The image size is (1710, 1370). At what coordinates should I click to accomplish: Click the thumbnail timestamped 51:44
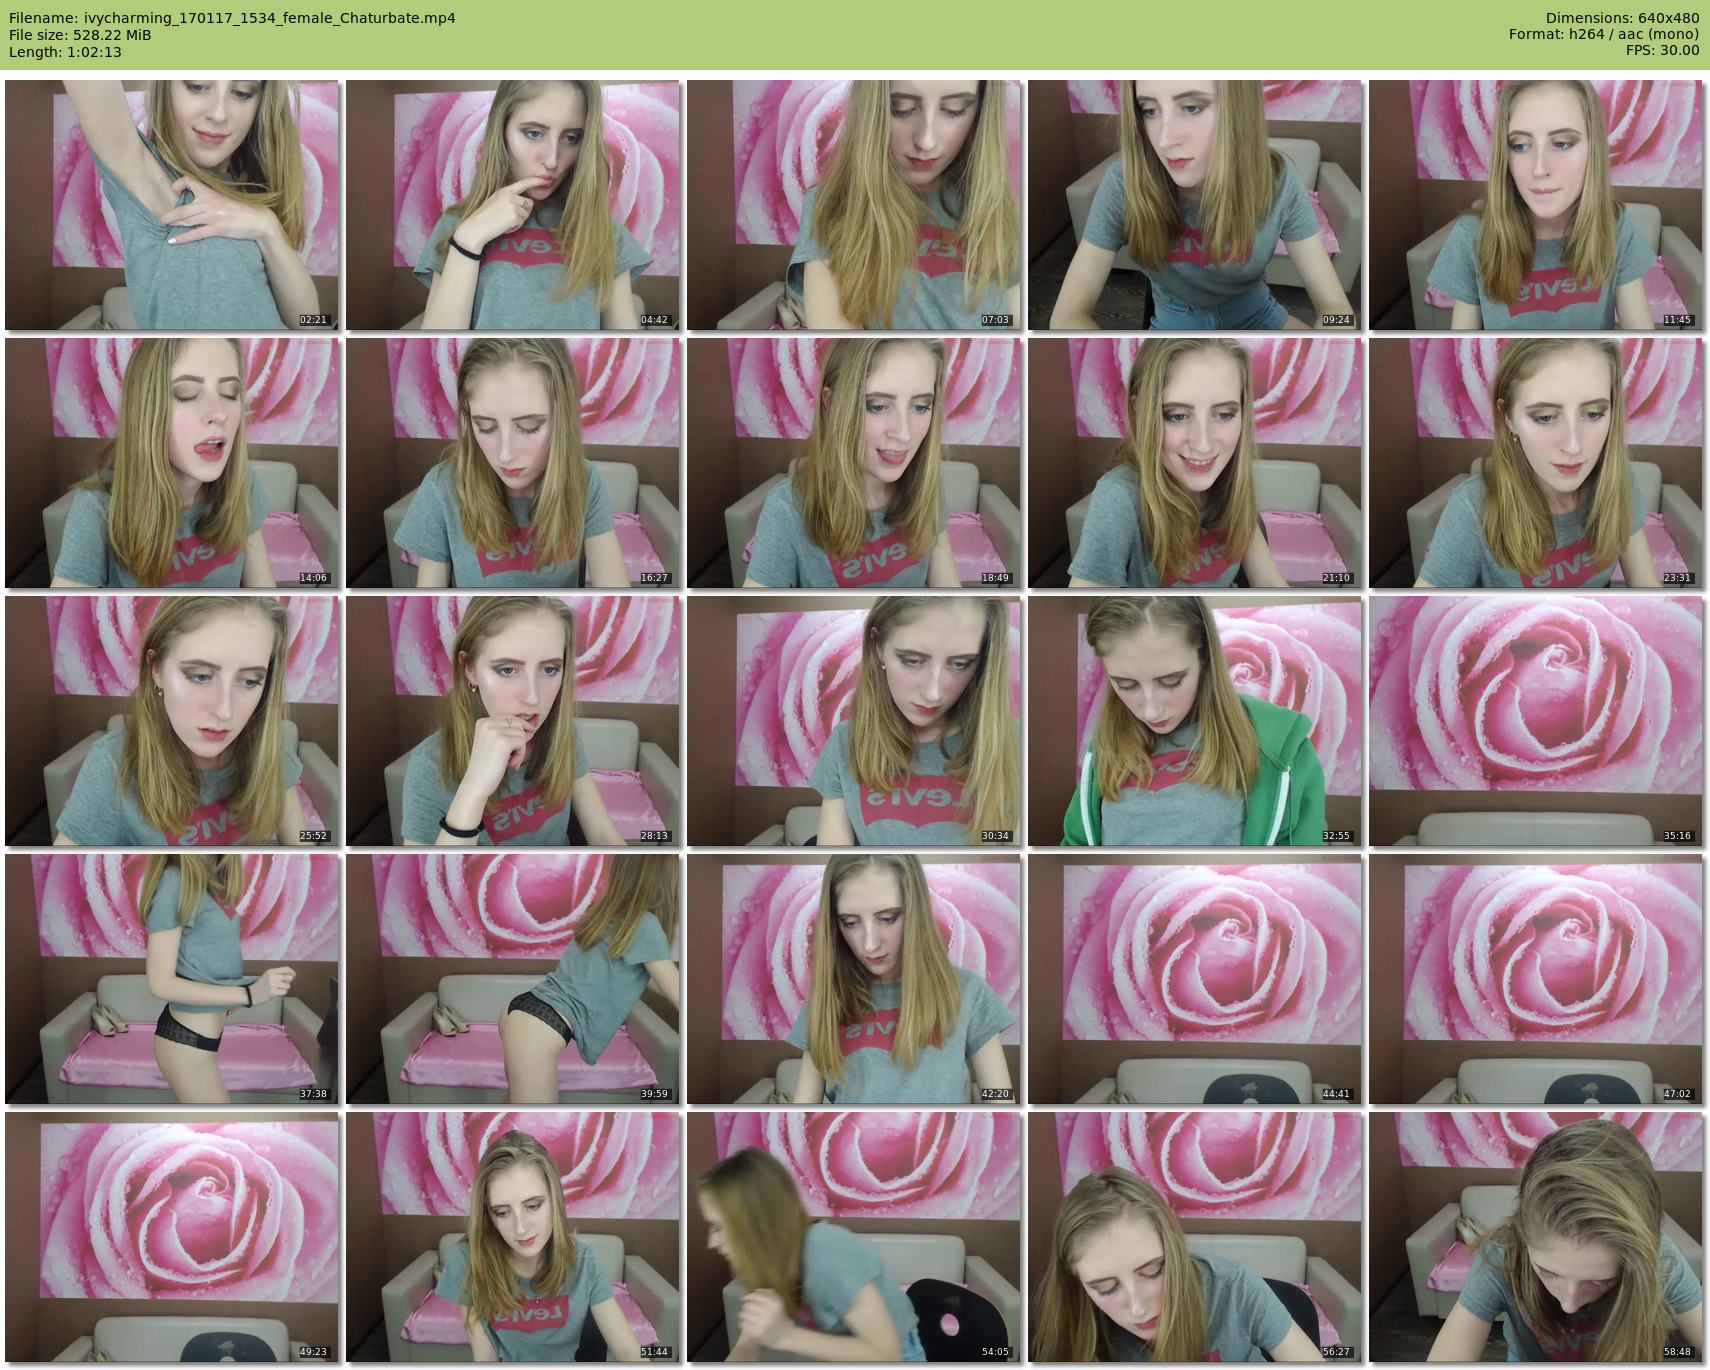click(x=513, y=1237)
